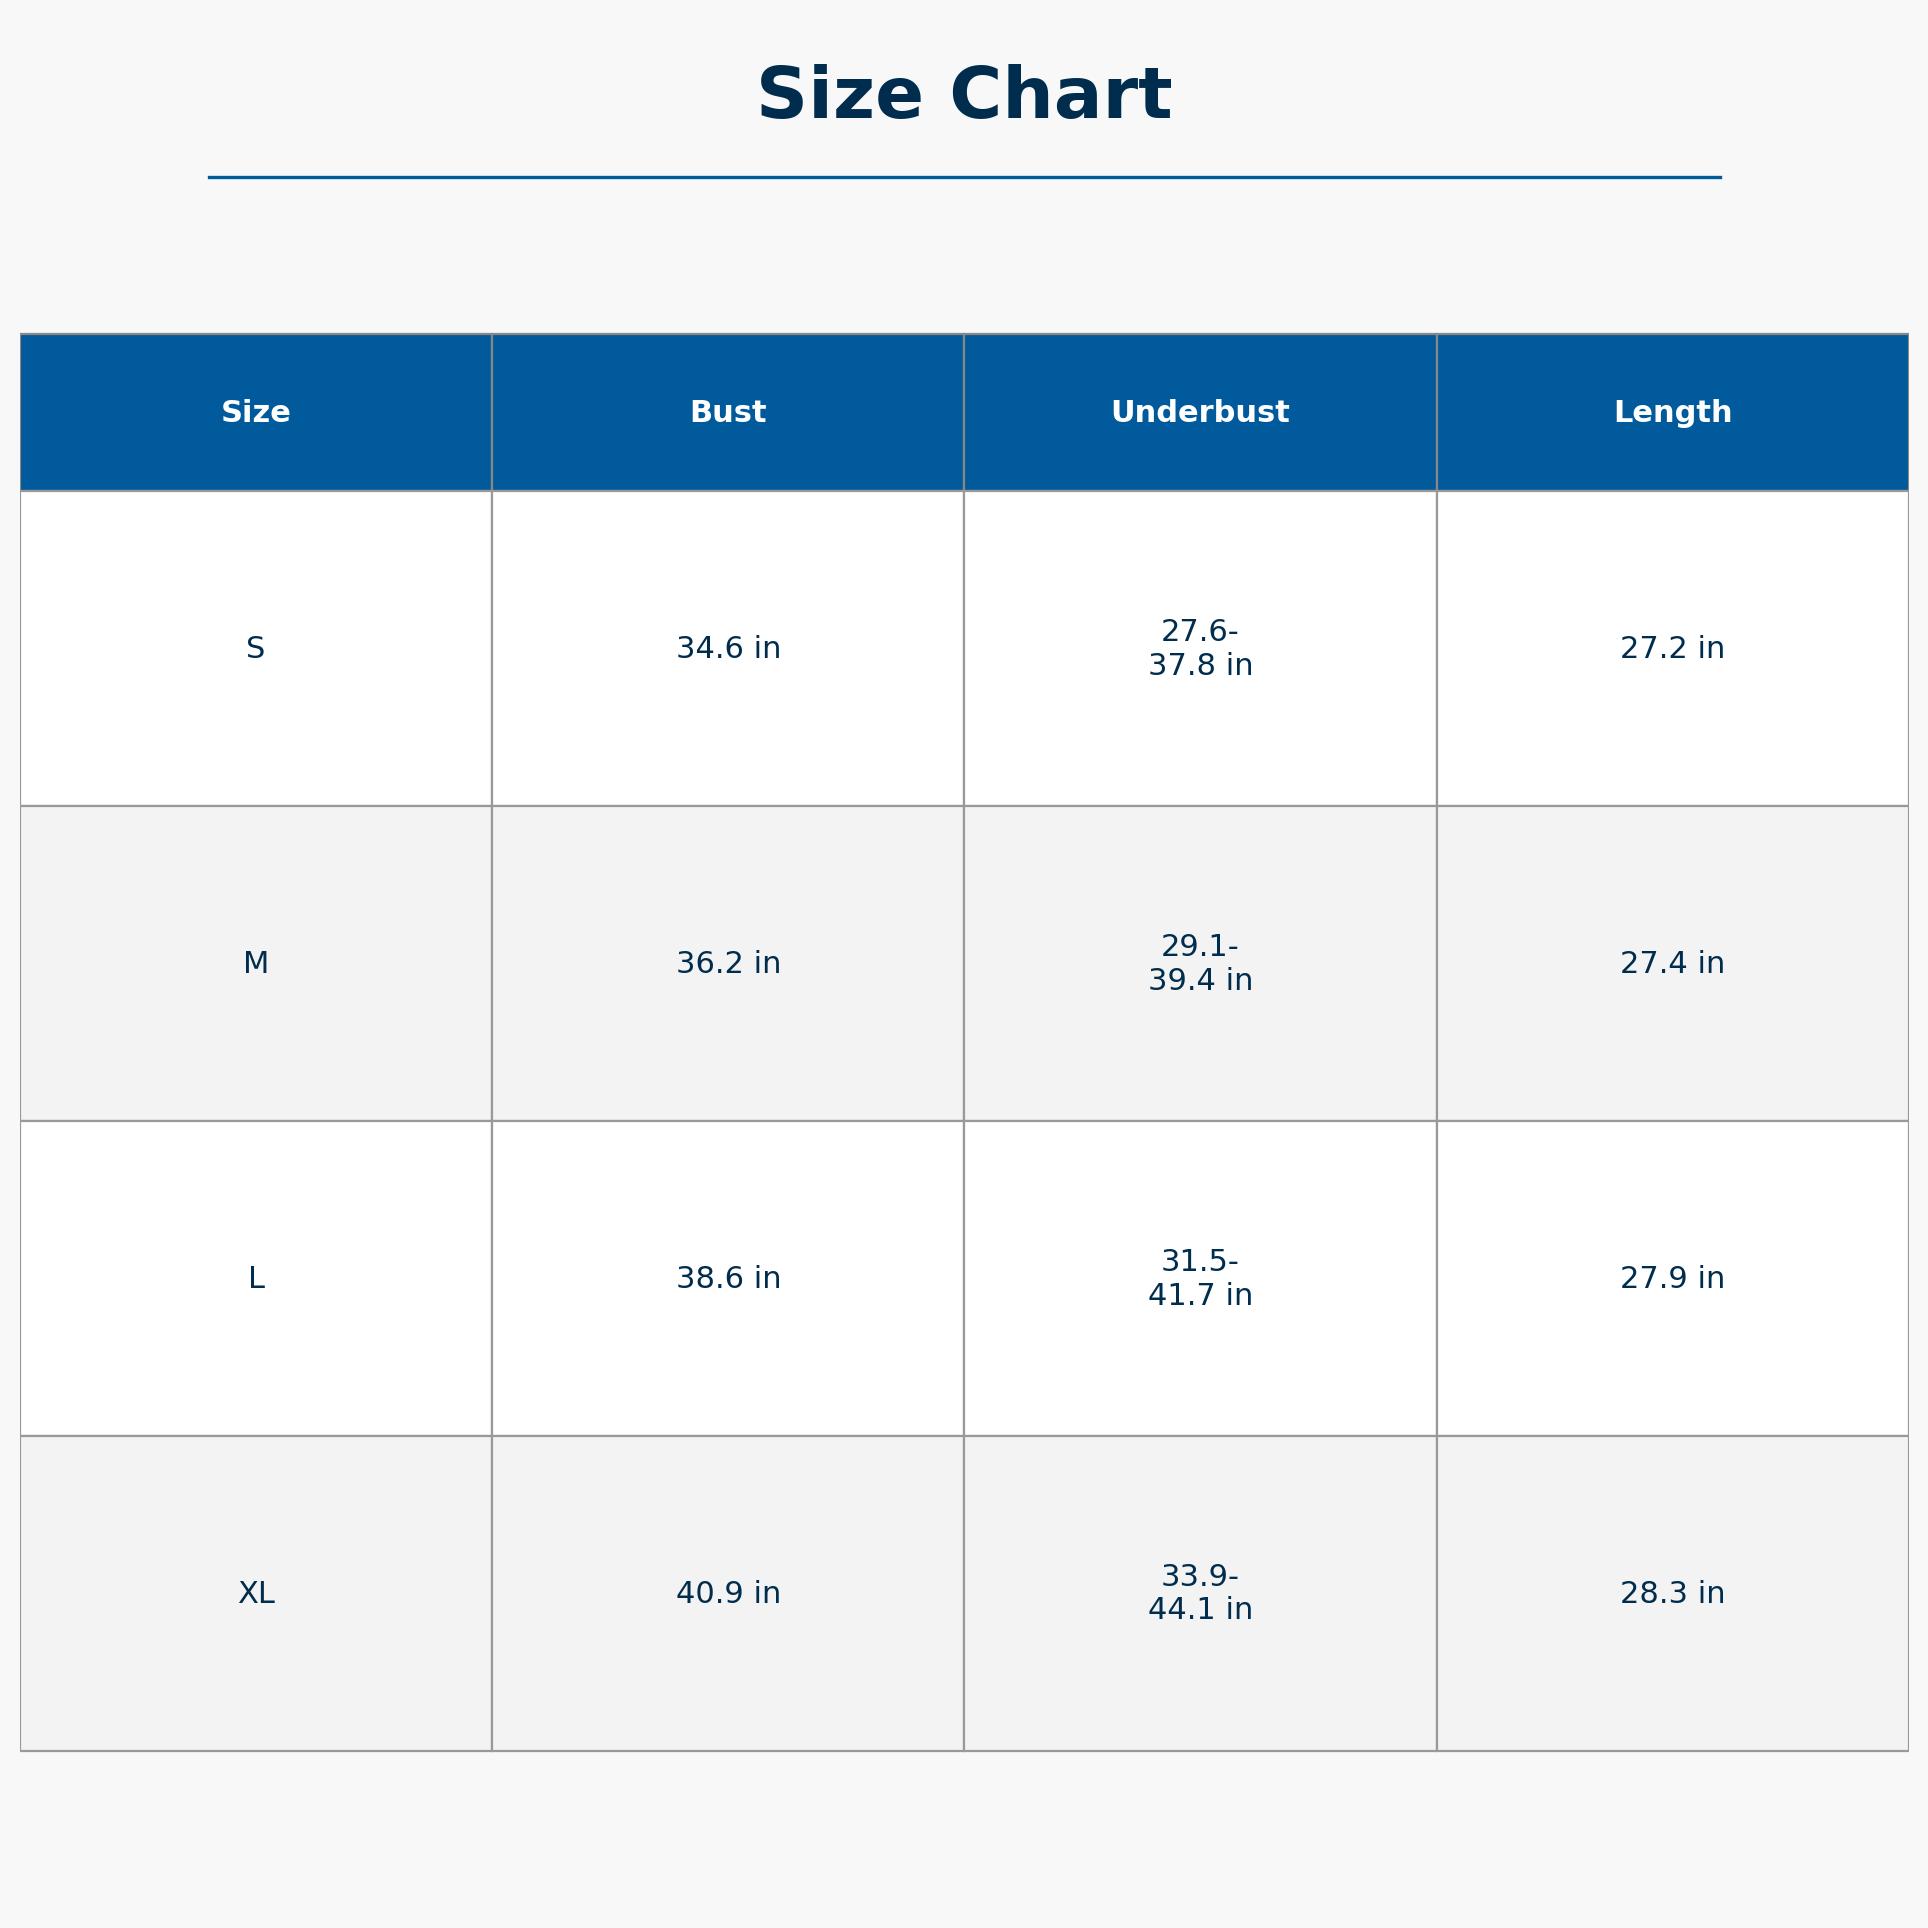Viewport: 1928px width, 1928px height.
Task: Select the 38.6 in bust cell
Action: [728, 1278]
